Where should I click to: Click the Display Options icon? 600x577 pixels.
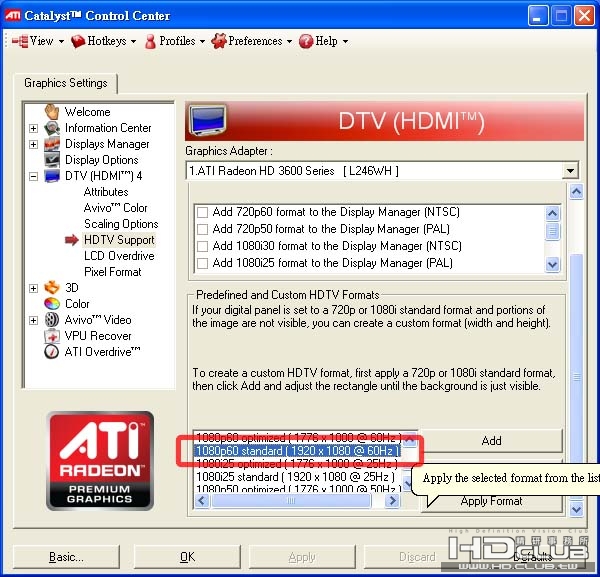(x=52, y=160)
